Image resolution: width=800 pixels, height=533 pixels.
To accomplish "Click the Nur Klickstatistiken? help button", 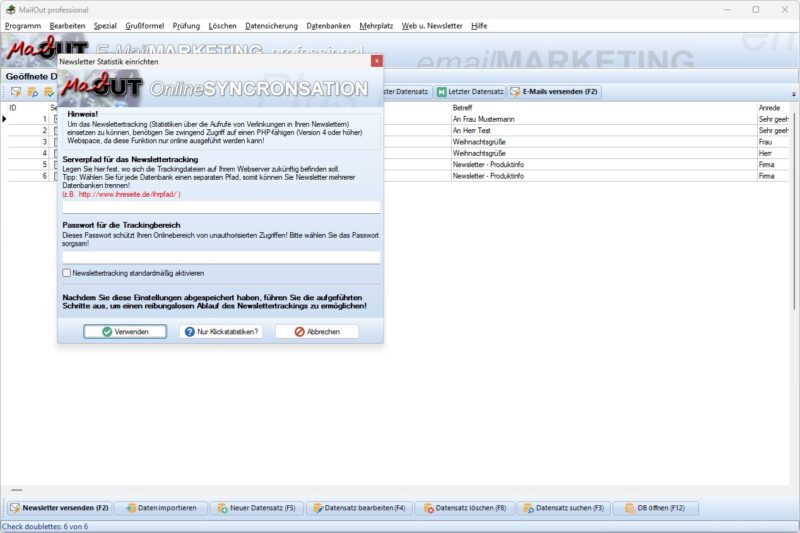I will point(221,332).
